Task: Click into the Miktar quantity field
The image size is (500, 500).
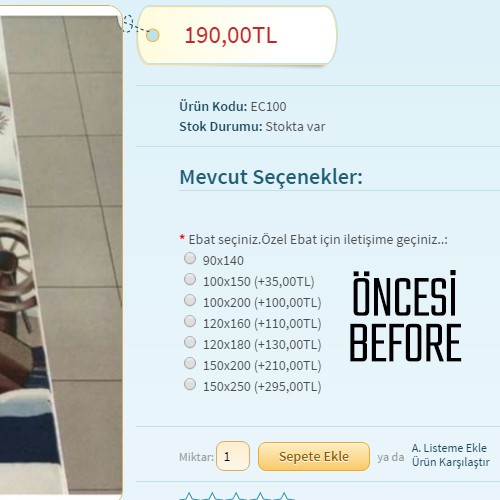Action: tap(233, 456)
